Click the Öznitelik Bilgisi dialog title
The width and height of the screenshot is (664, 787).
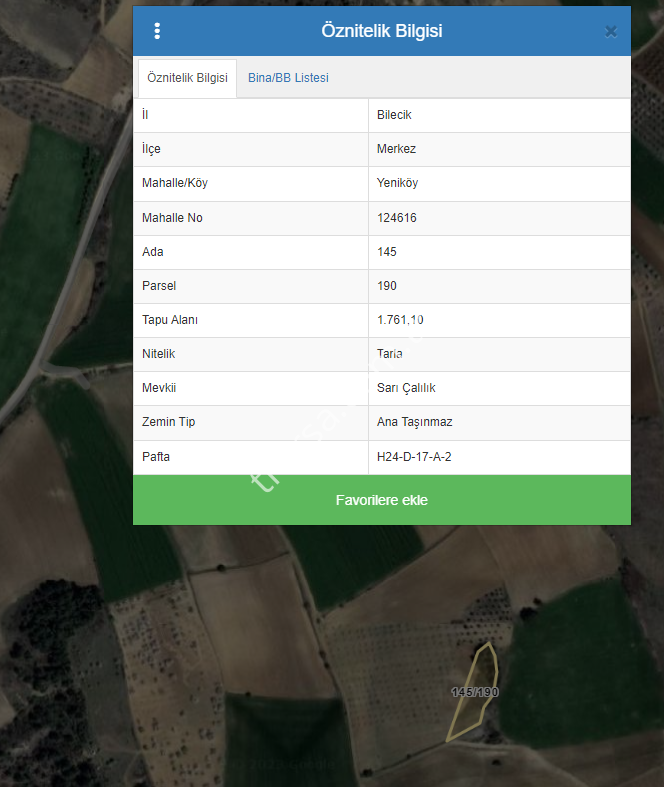(381, 31)
